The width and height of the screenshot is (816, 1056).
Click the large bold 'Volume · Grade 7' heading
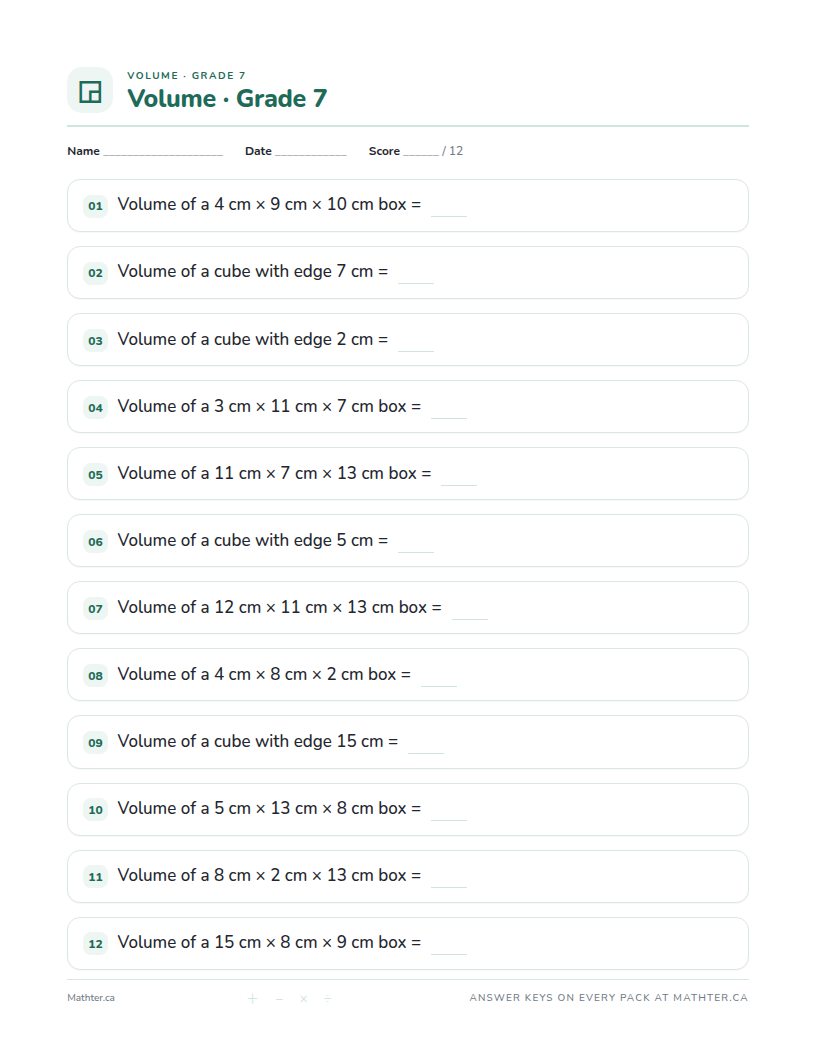point(227,98)
